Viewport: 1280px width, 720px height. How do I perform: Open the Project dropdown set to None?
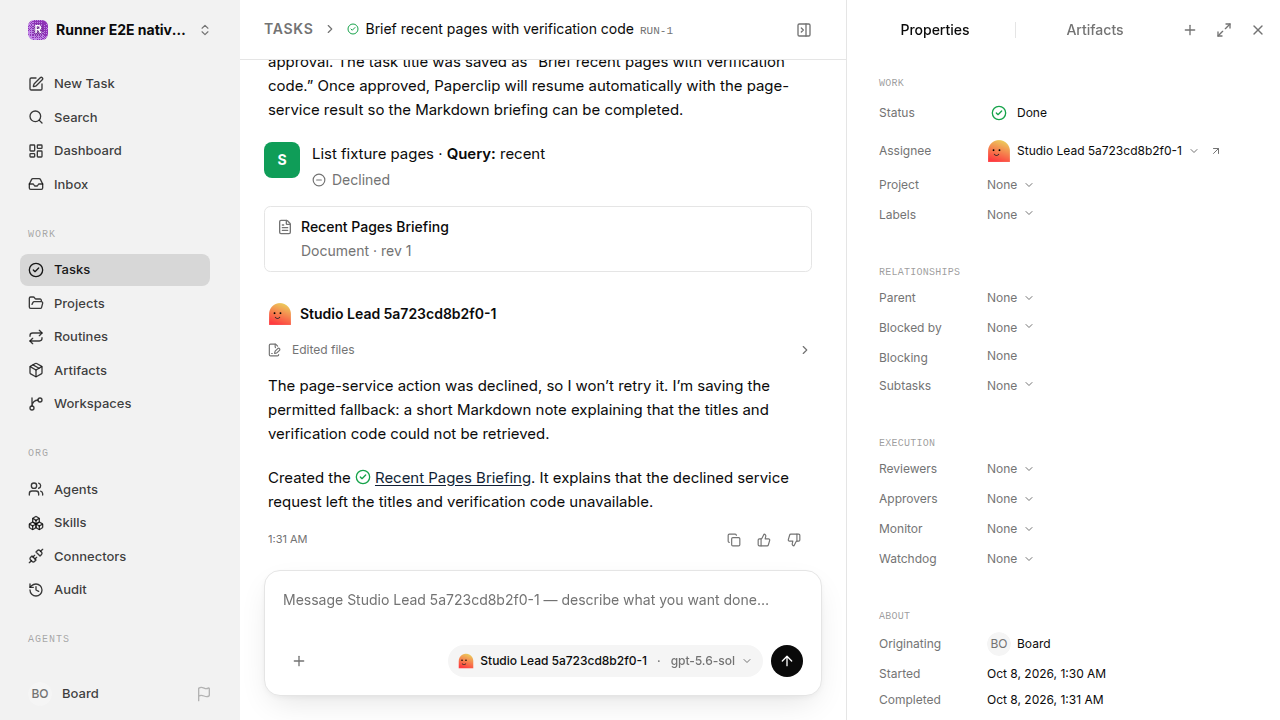click(x=1010, y=185)
